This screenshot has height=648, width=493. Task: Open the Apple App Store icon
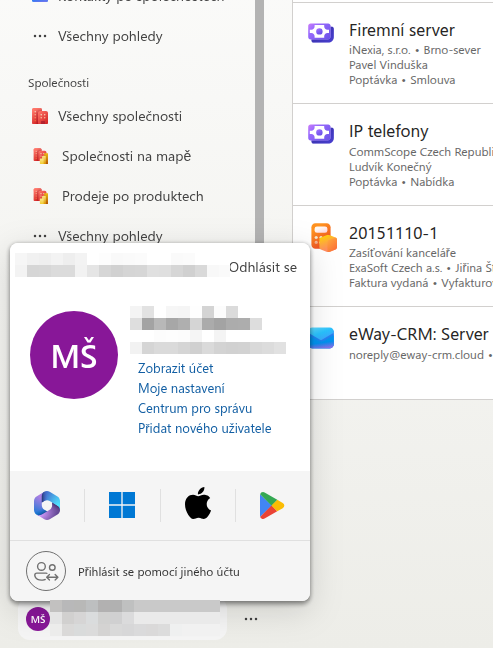[x=198, y=504]
